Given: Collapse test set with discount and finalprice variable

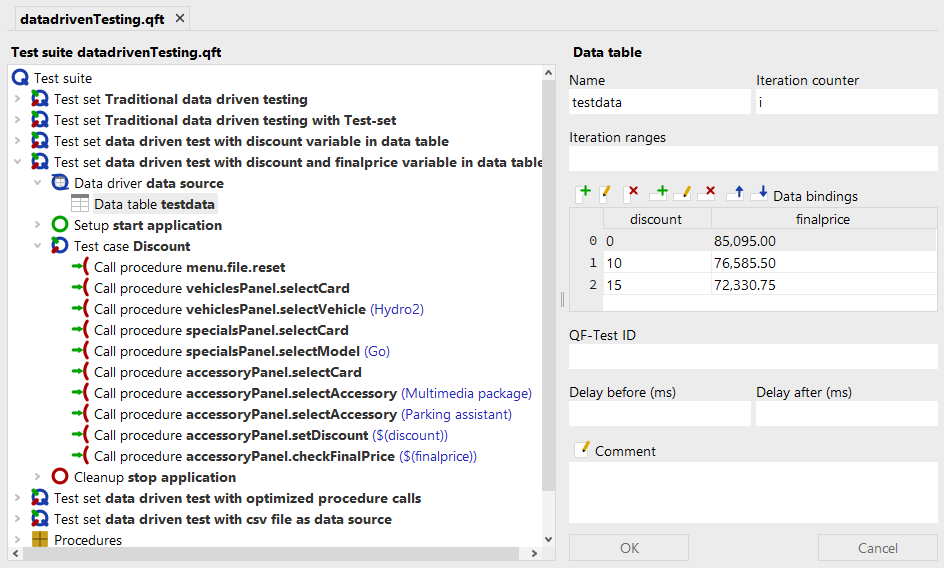Looking at the screenshot, I should [17, 162].
